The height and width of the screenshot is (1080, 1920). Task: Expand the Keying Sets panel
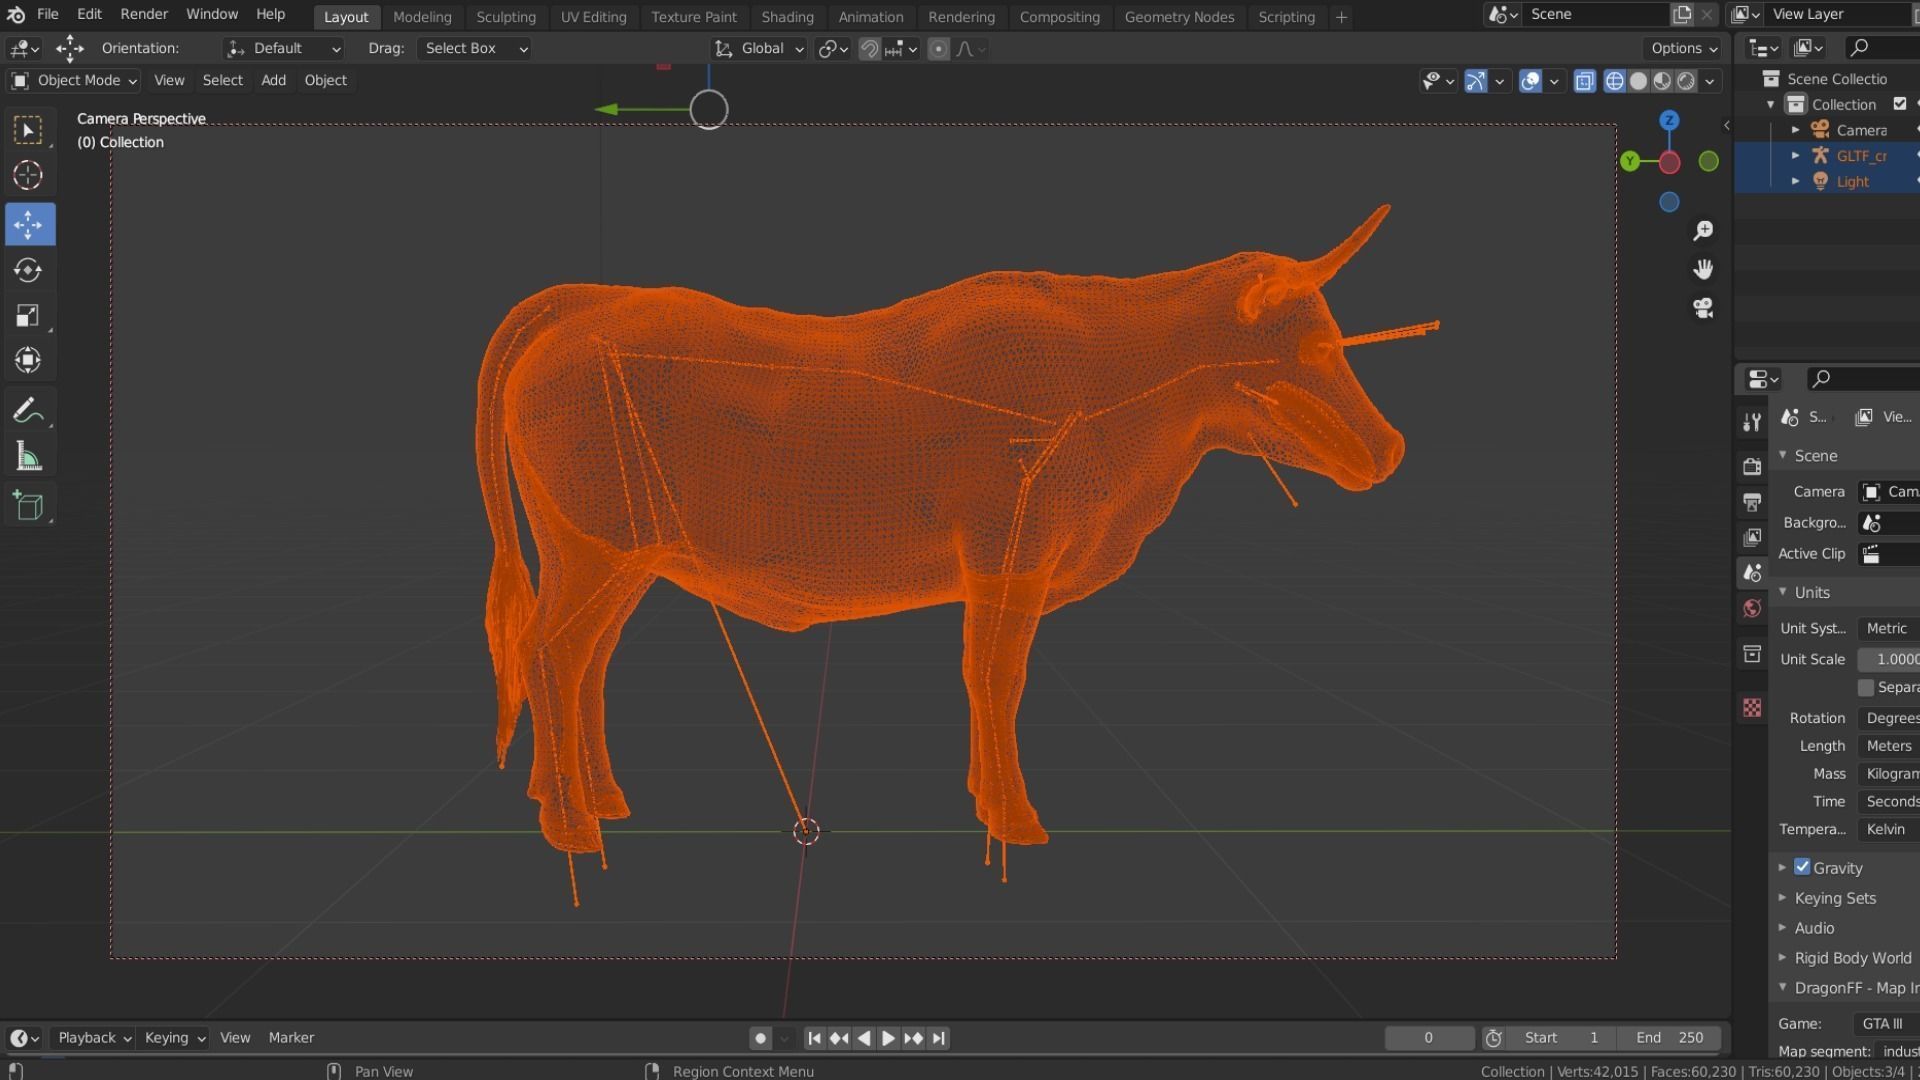coord(1835,898)
